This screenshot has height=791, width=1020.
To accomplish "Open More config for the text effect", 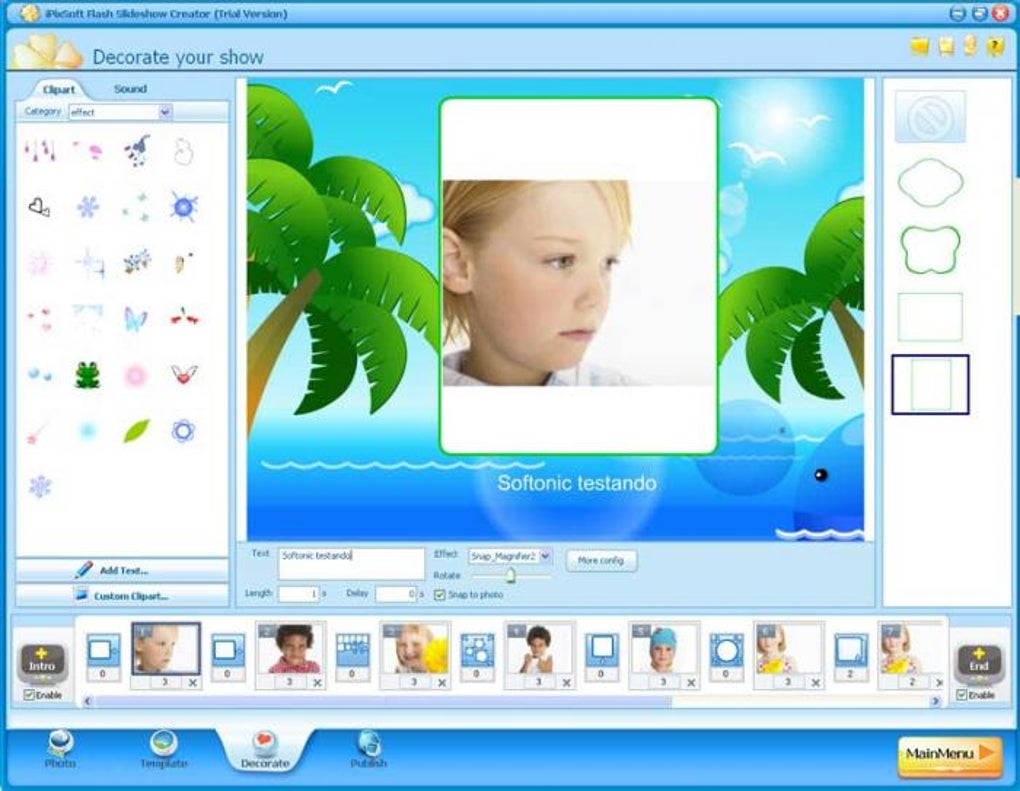I will [x=601, y=560].
